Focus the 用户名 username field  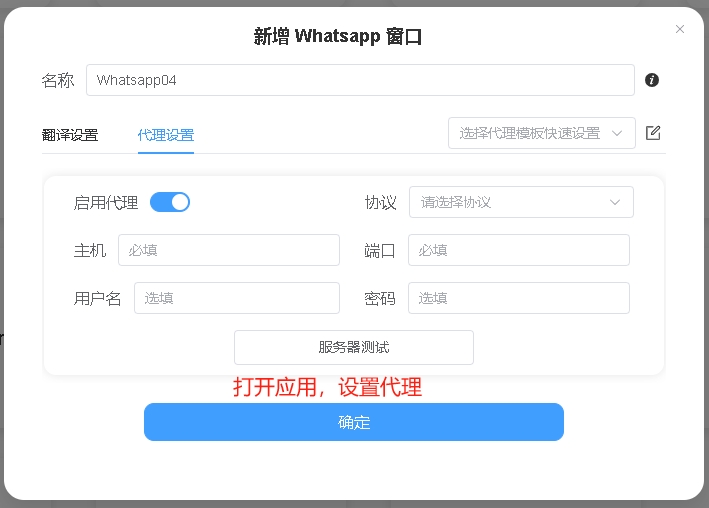coord(237,298)
